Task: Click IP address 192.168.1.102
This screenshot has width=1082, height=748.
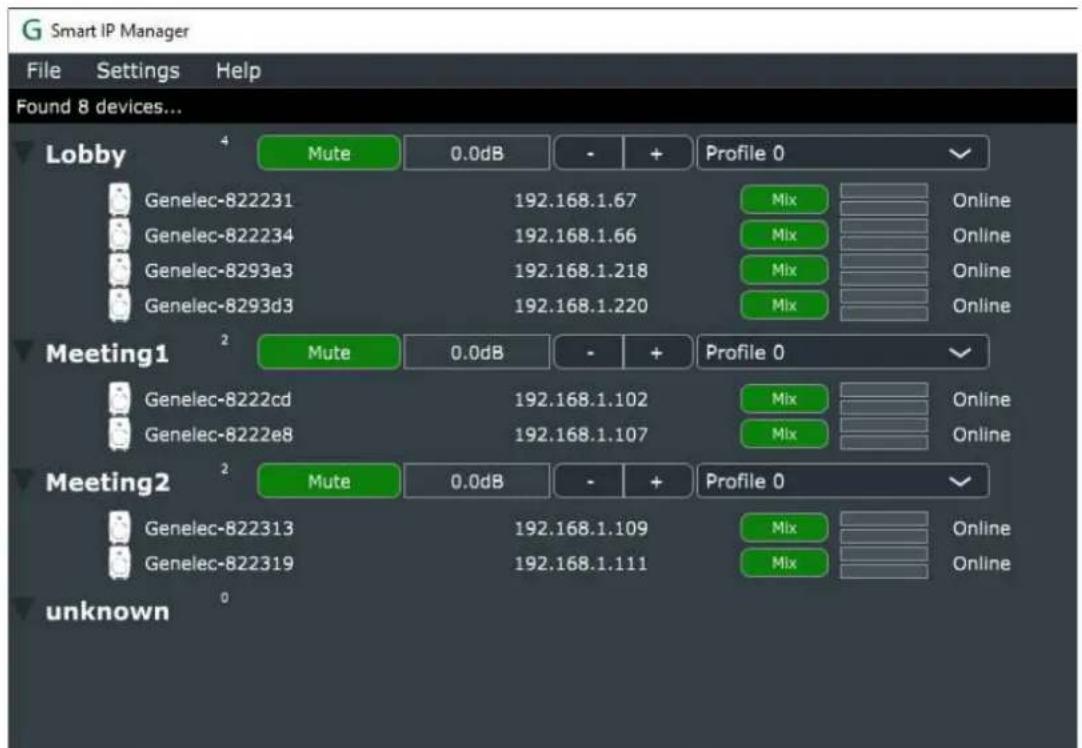Action: coord(581,399)
